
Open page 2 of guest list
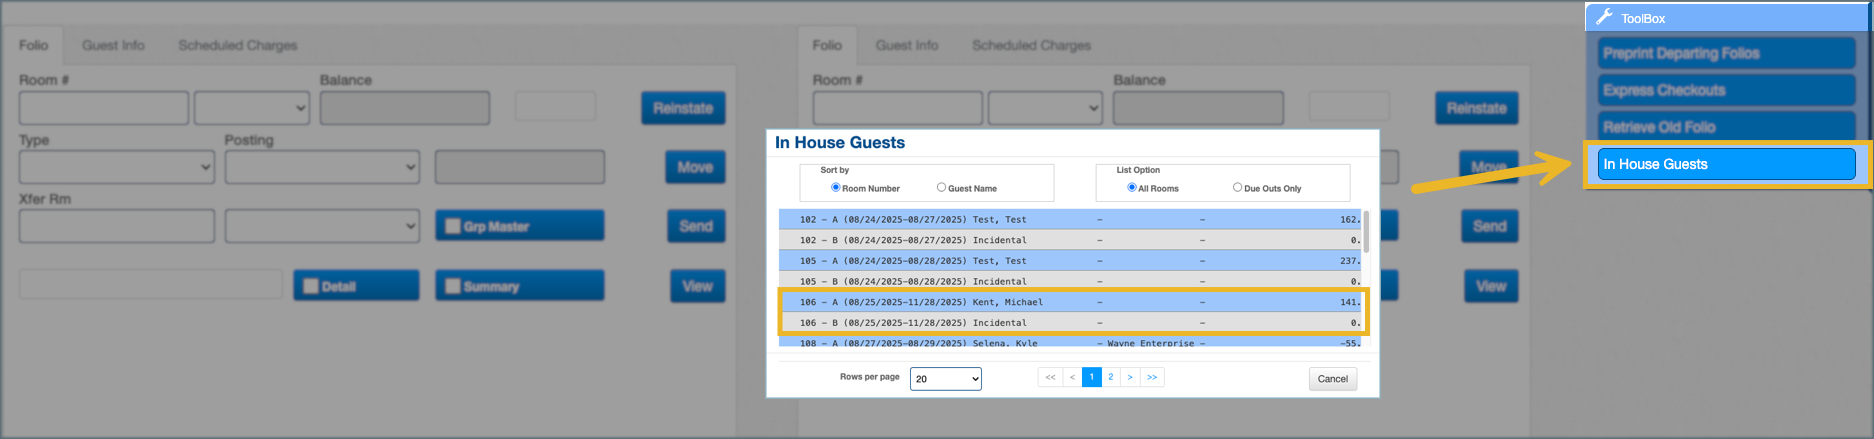coord(1110,377)
